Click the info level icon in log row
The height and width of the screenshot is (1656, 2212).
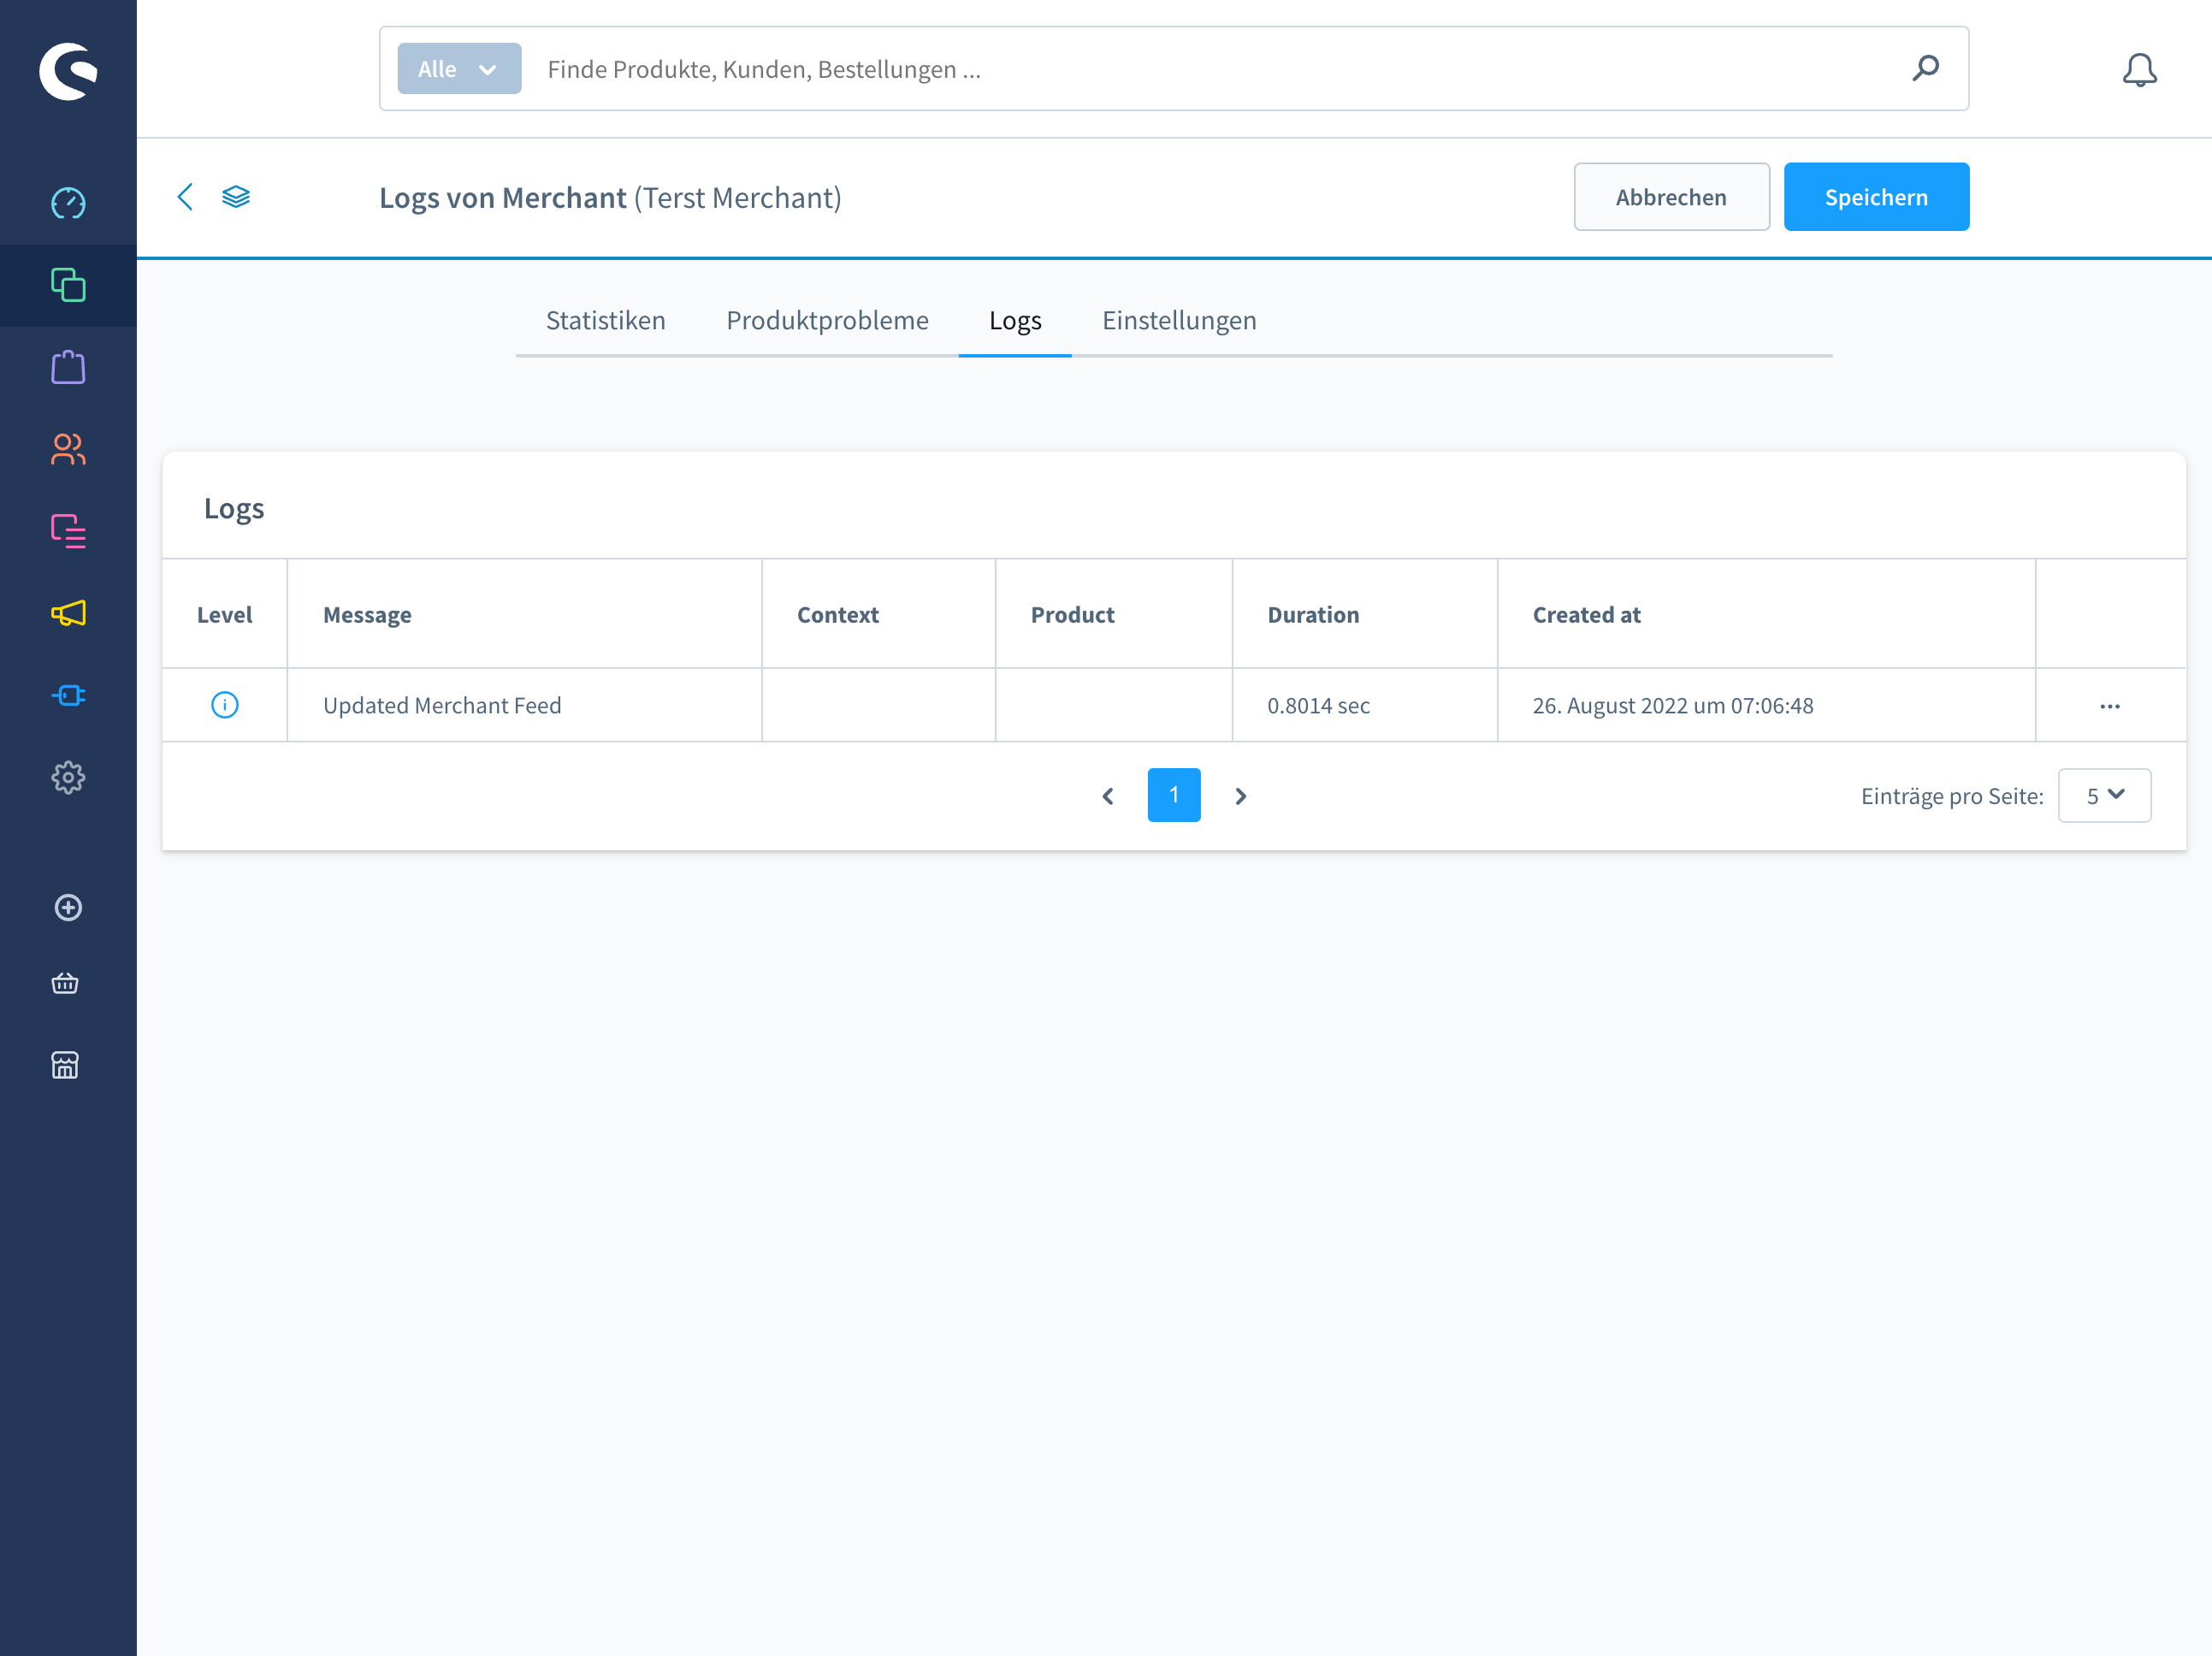click(x=225, y=705)
